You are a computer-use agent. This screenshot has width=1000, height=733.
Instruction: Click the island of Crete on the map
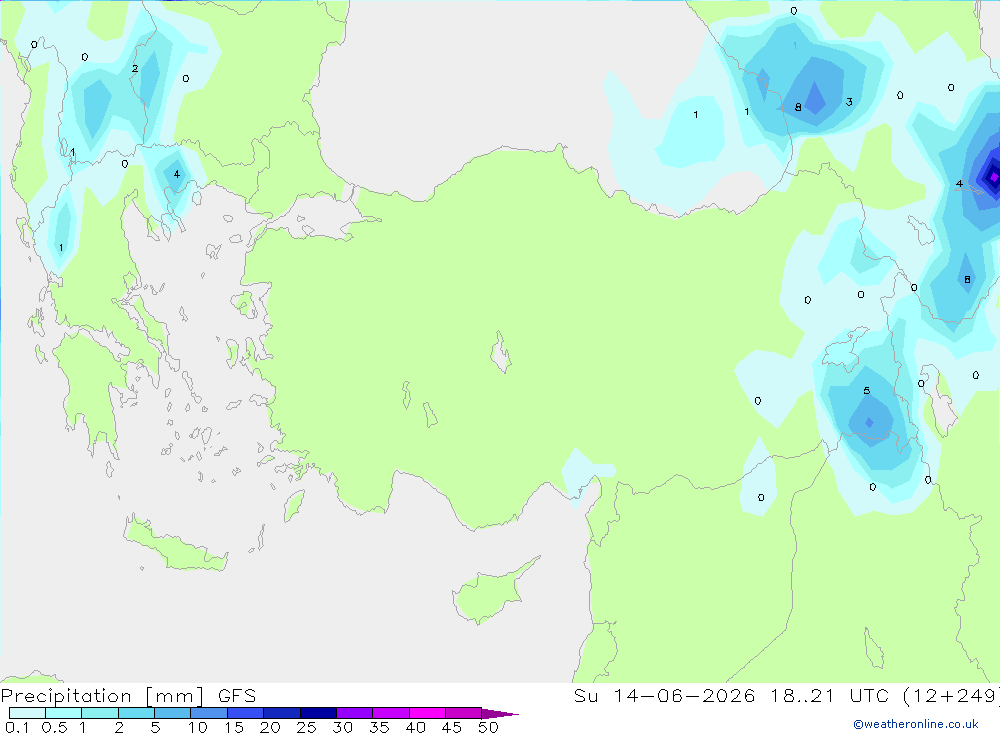click(x=175, y=544)
